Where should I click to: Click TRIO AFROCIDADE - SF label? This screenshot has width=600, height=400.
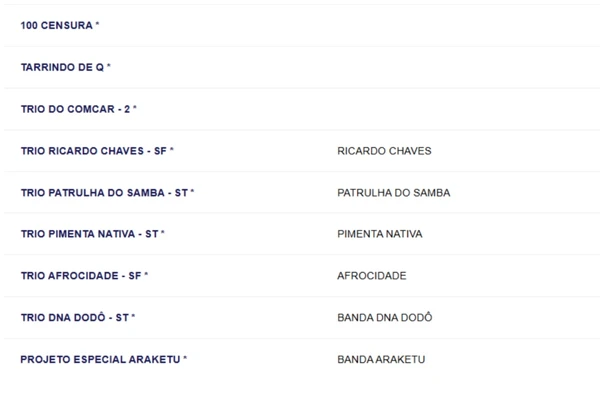point(80,276)
